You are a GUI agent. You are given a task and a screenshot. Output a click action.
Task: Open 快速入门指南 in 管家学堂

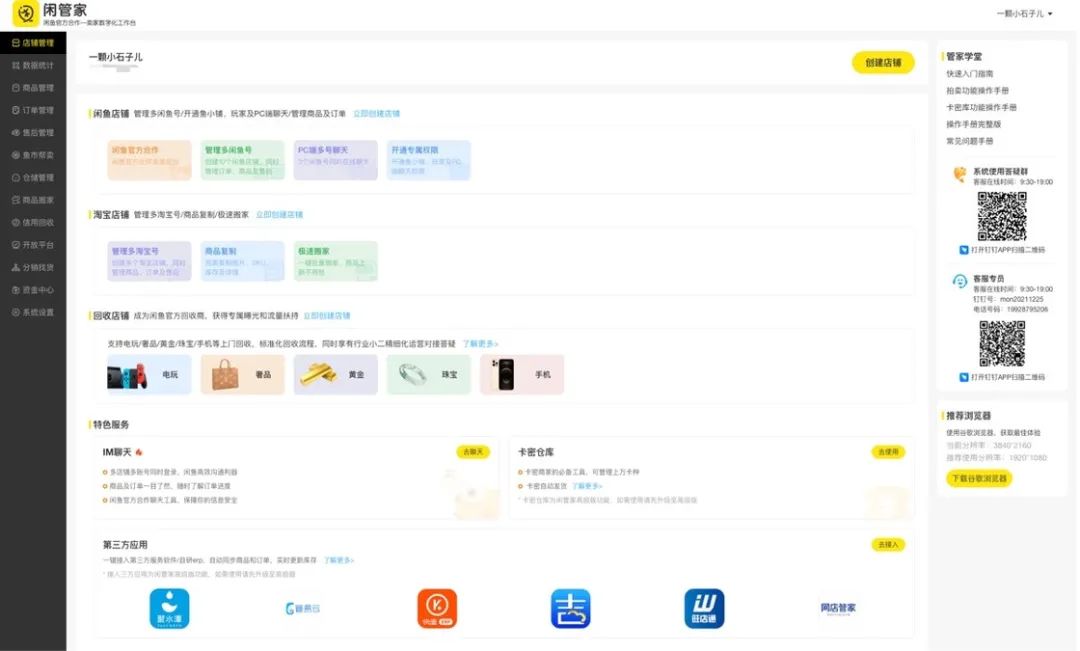(x=969, y=74)
